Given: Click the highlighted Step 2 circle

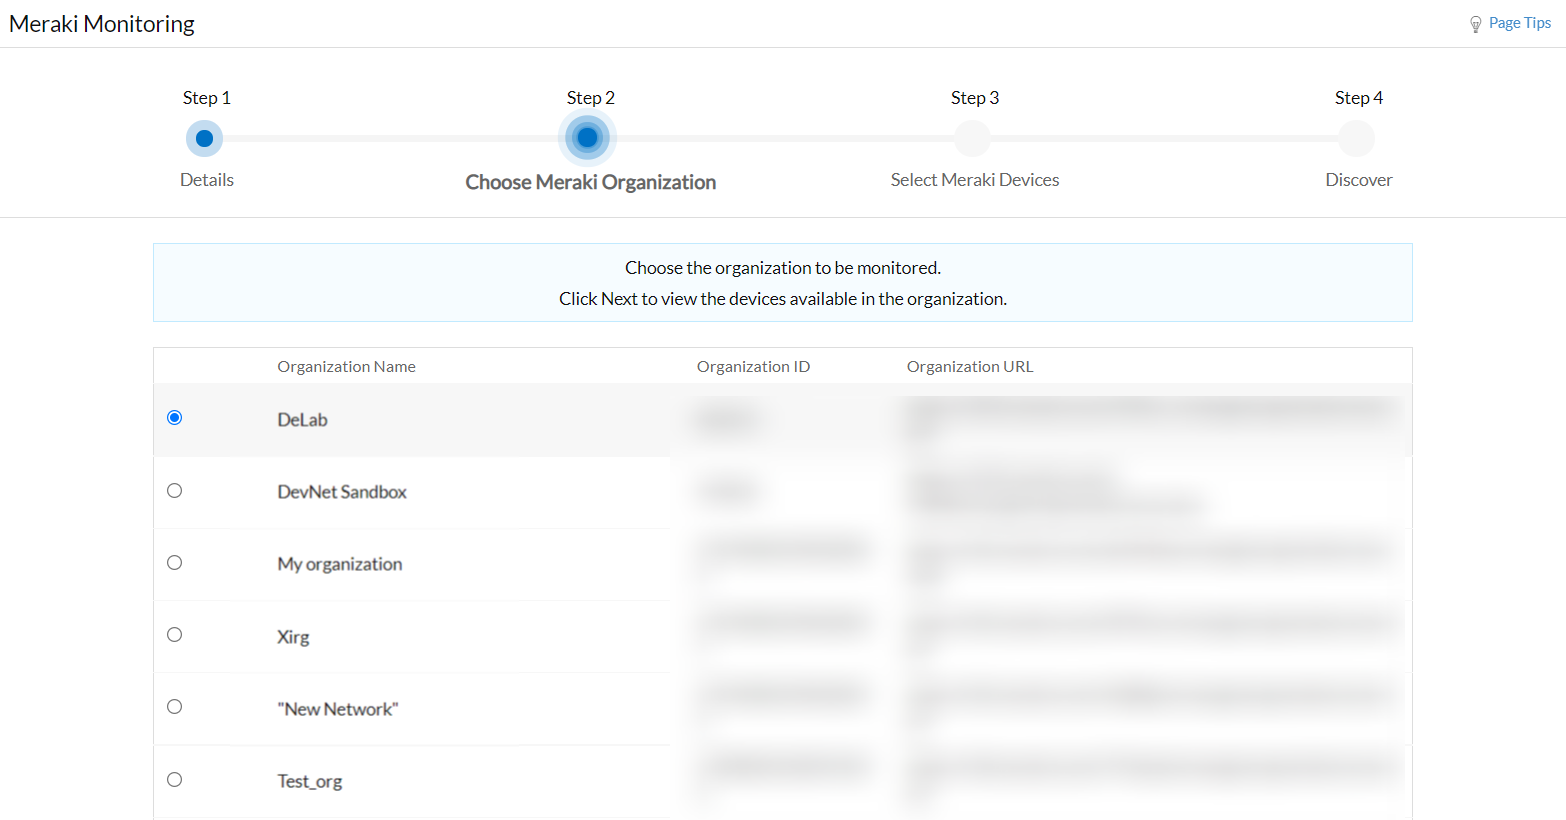Looking at the screenshot, I should (x=588, y=138).
